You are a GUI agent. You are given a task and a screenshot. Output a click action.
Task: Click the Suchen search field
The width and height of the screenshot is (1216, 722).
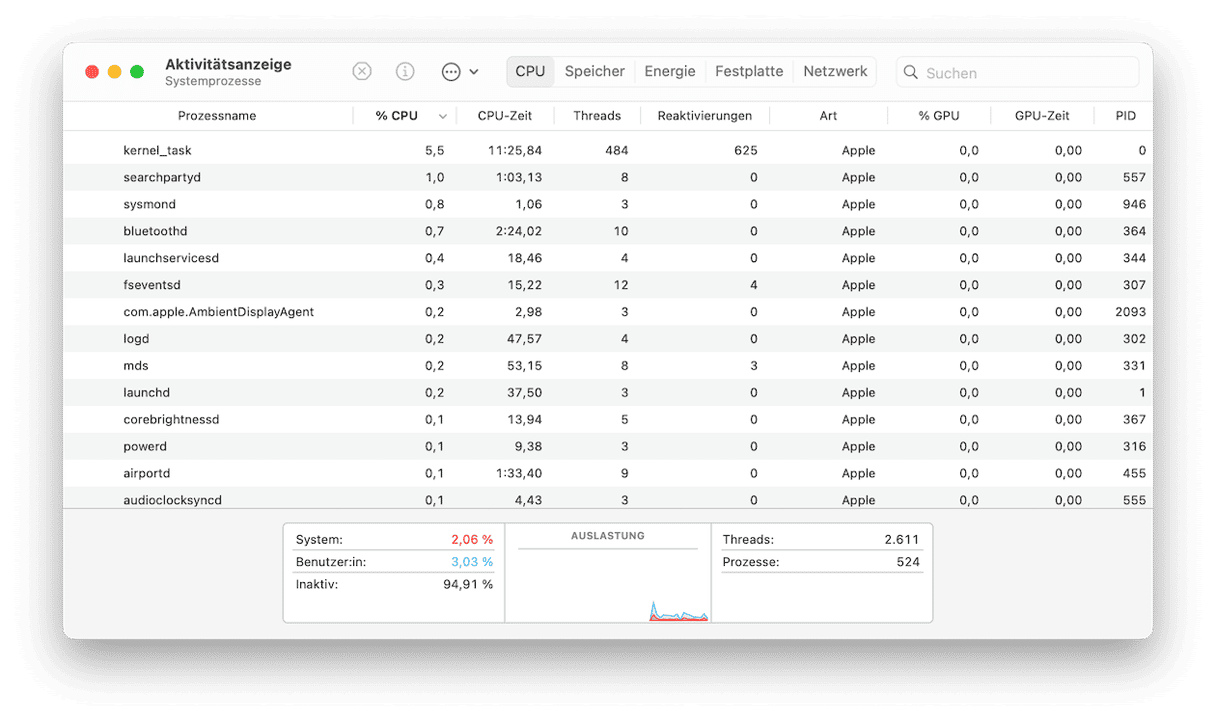1017,72
